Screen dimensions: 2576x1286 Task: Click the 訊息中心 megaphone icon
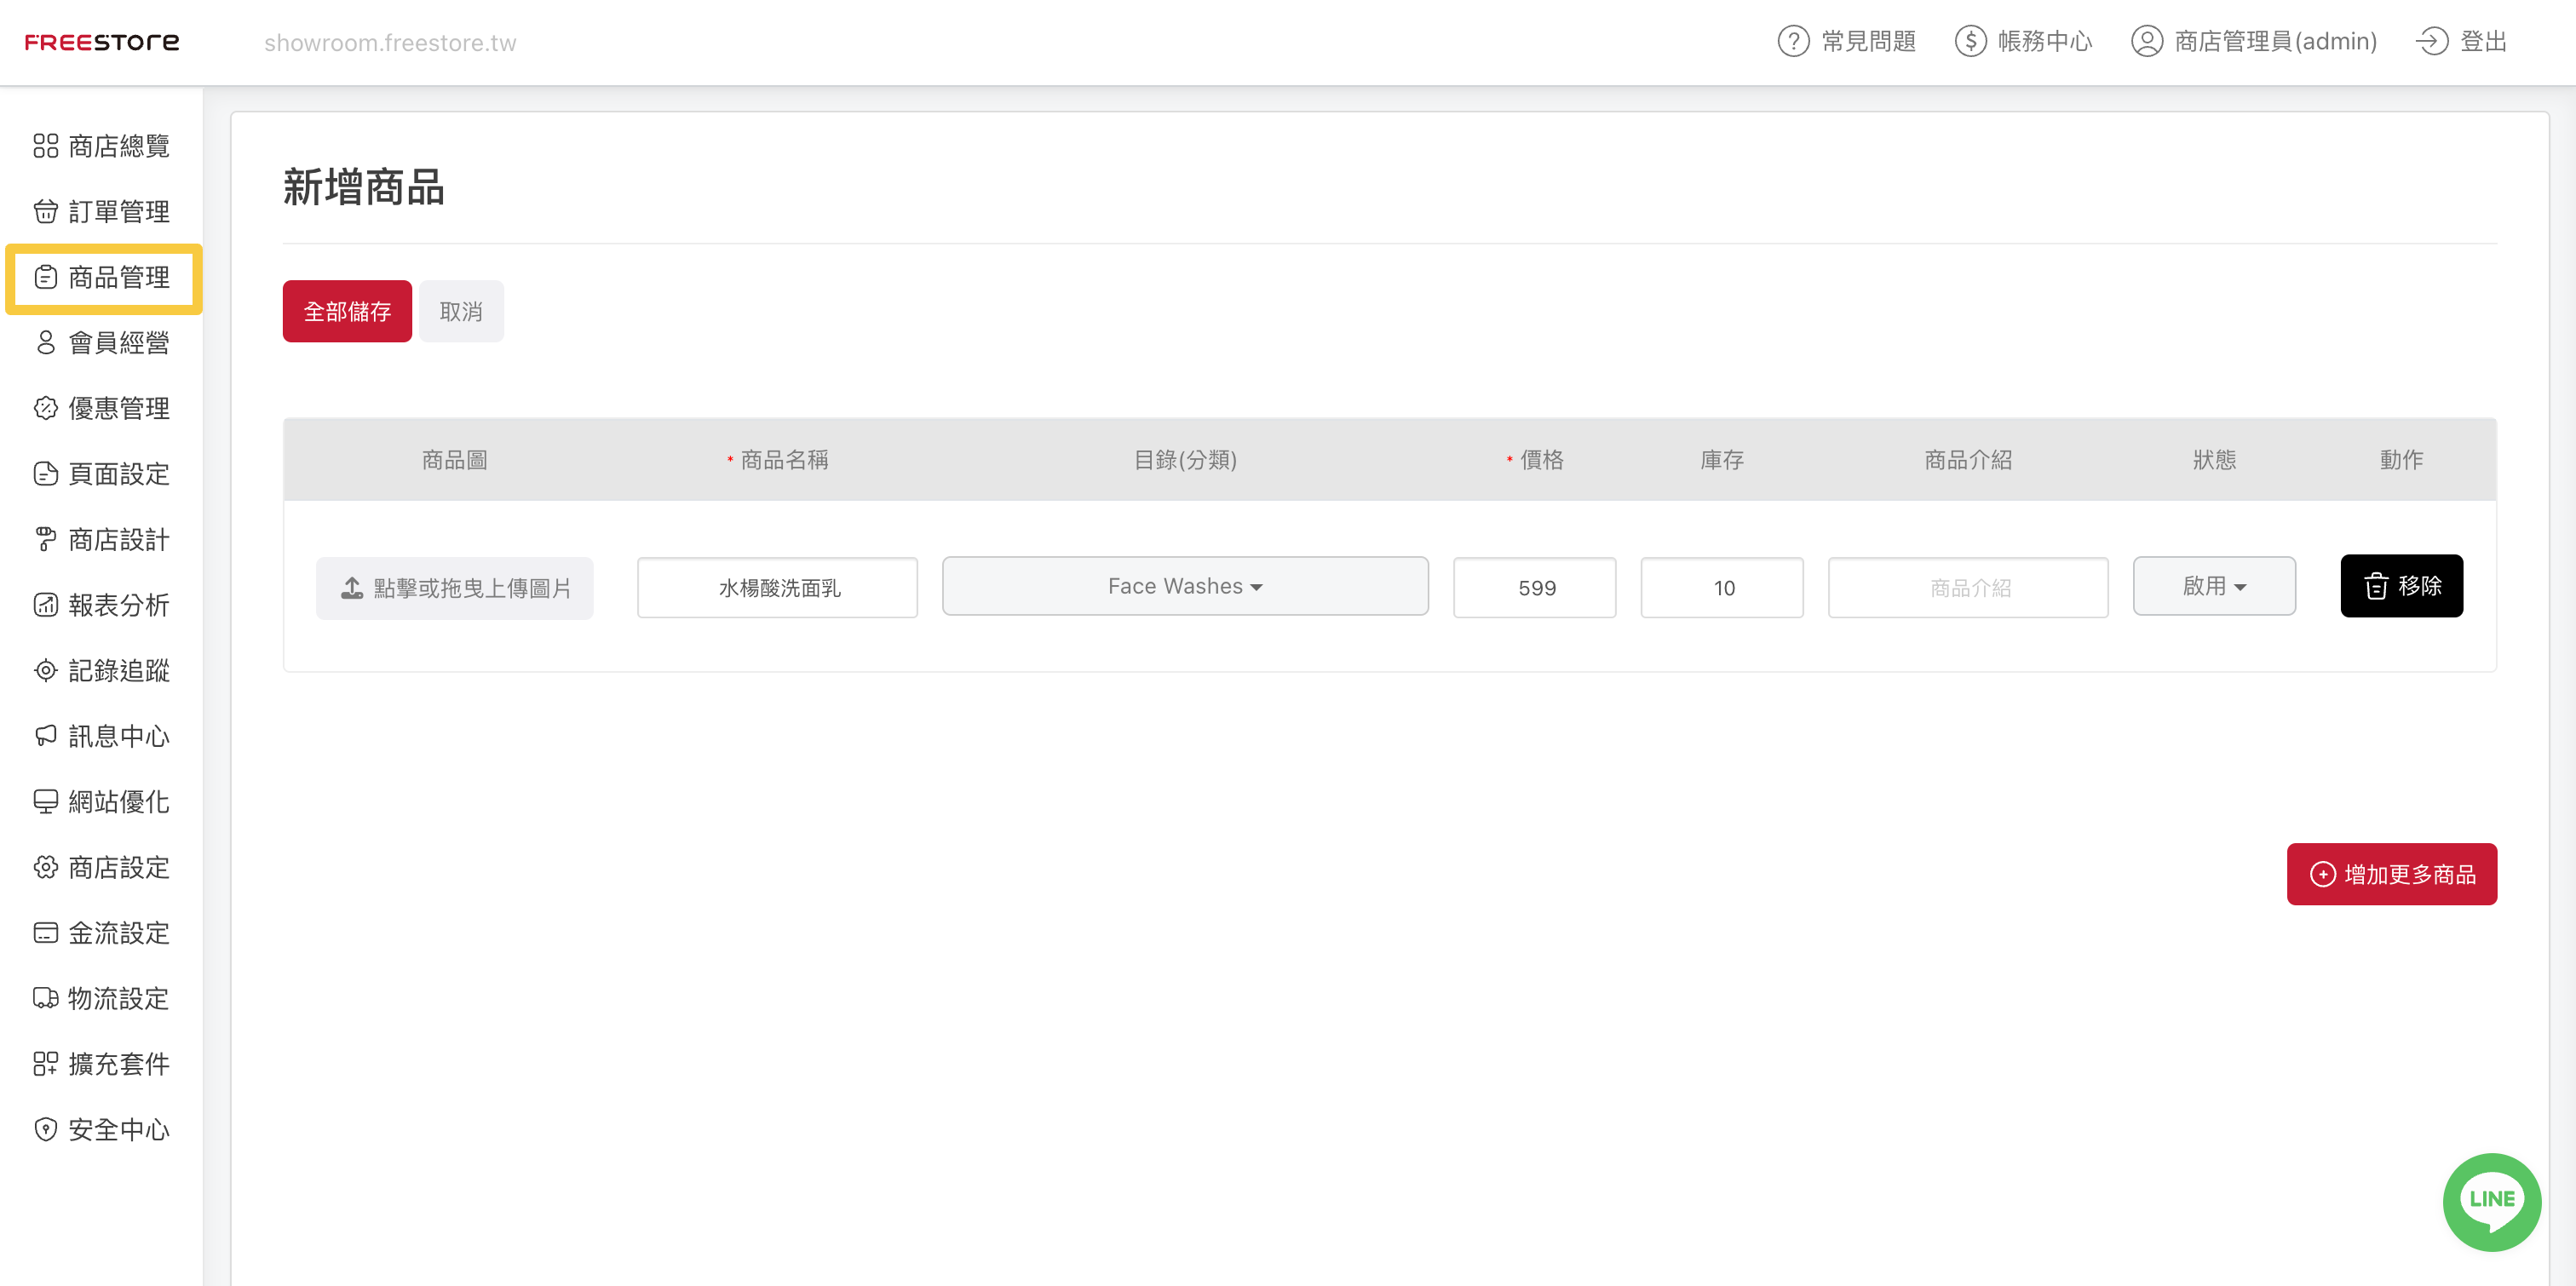45,736
